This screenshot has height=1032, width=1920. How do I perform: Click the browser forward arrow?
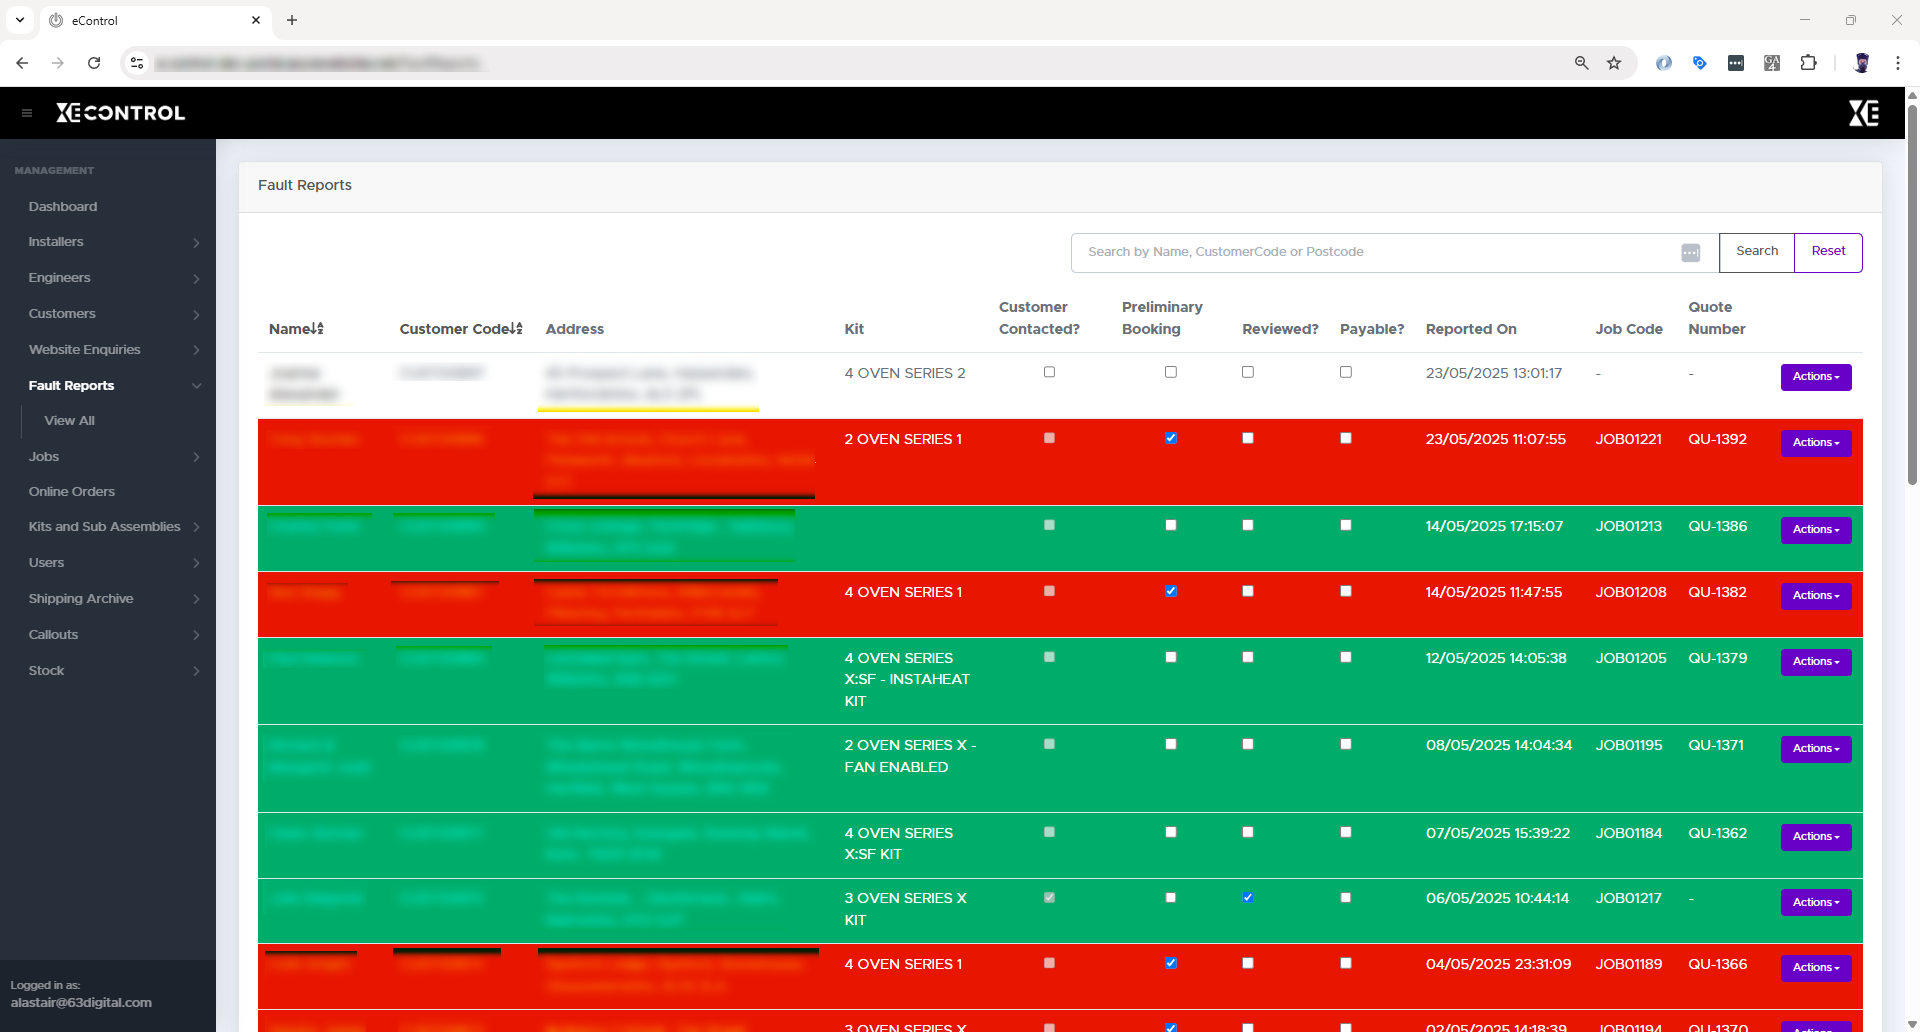coord(58,63)
